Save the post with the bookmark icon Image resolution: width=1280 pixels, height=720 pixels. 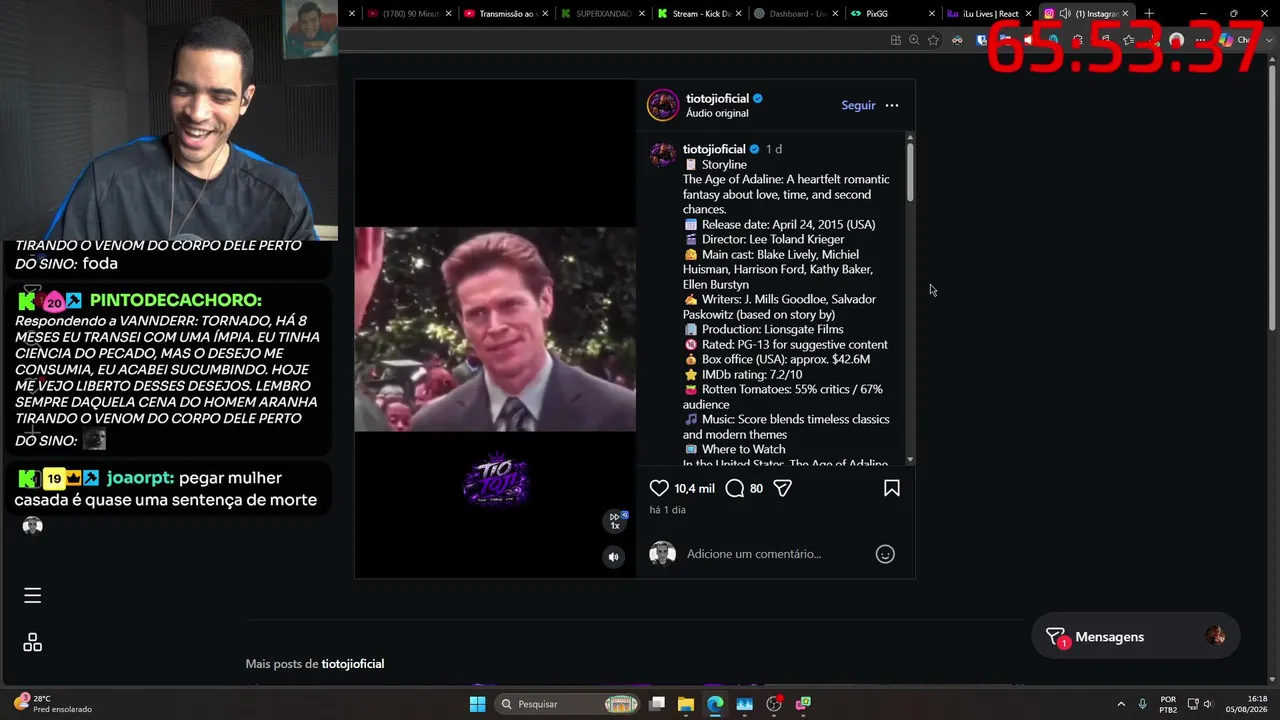[892, 488]
